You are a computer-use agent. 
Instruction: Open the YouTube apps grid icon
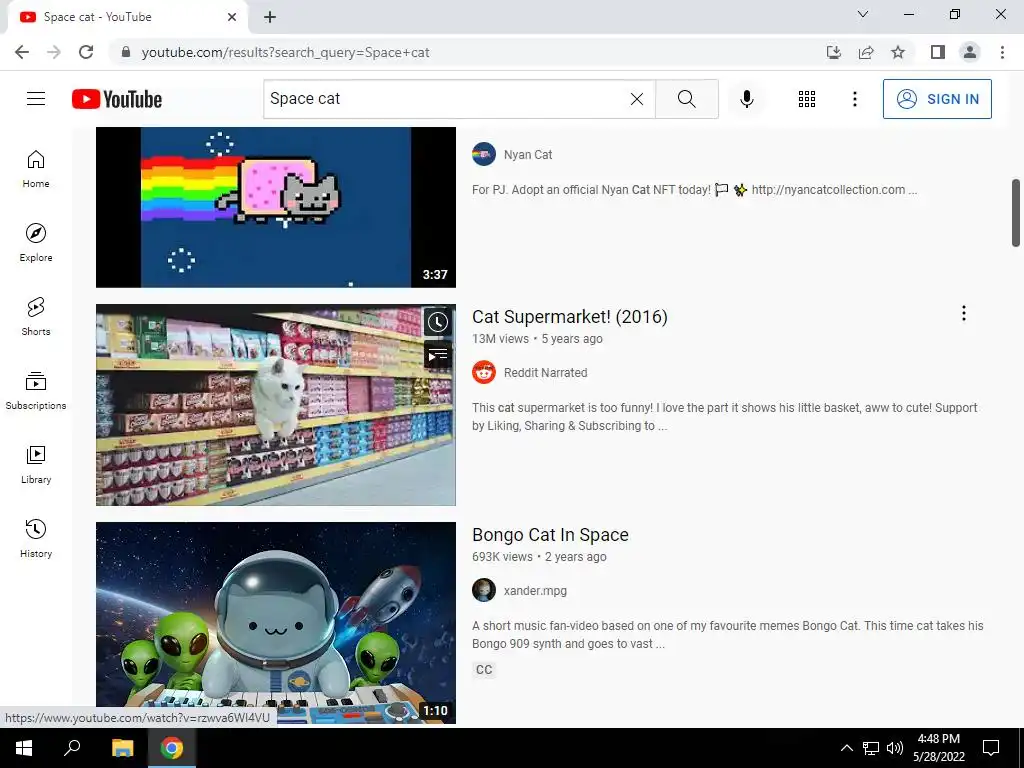807,99
